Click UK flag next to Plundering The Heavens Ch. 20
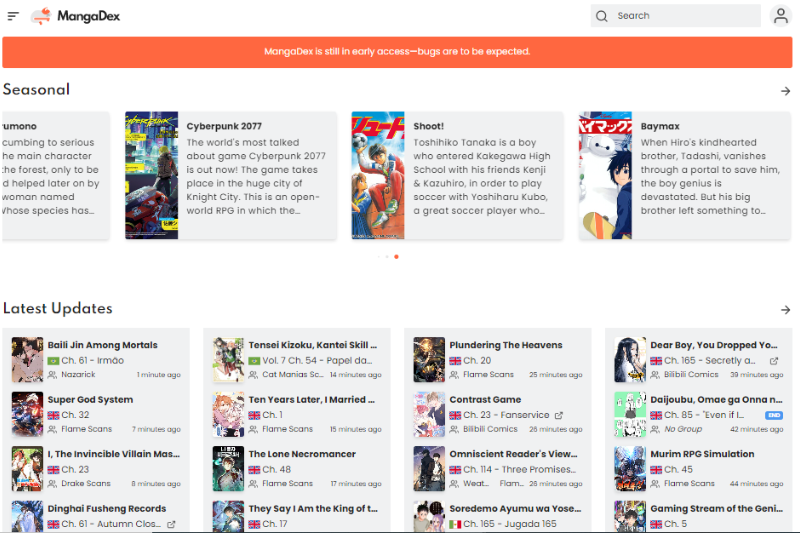The width and height of the screenshot is (800, 533). (455, 361)
